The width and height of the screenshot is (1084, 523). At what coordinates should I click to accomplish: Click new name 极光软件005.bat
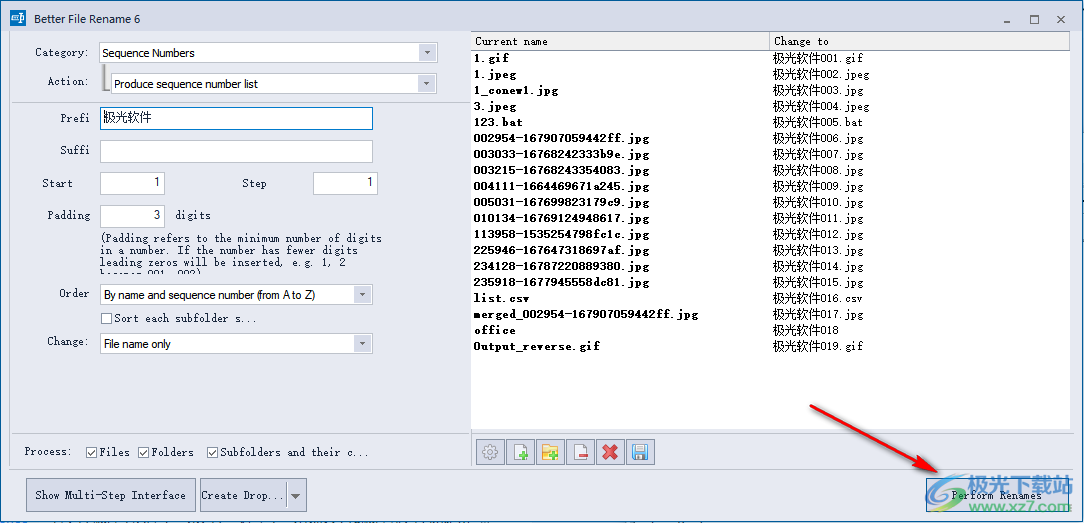click(x=818, y=122)
